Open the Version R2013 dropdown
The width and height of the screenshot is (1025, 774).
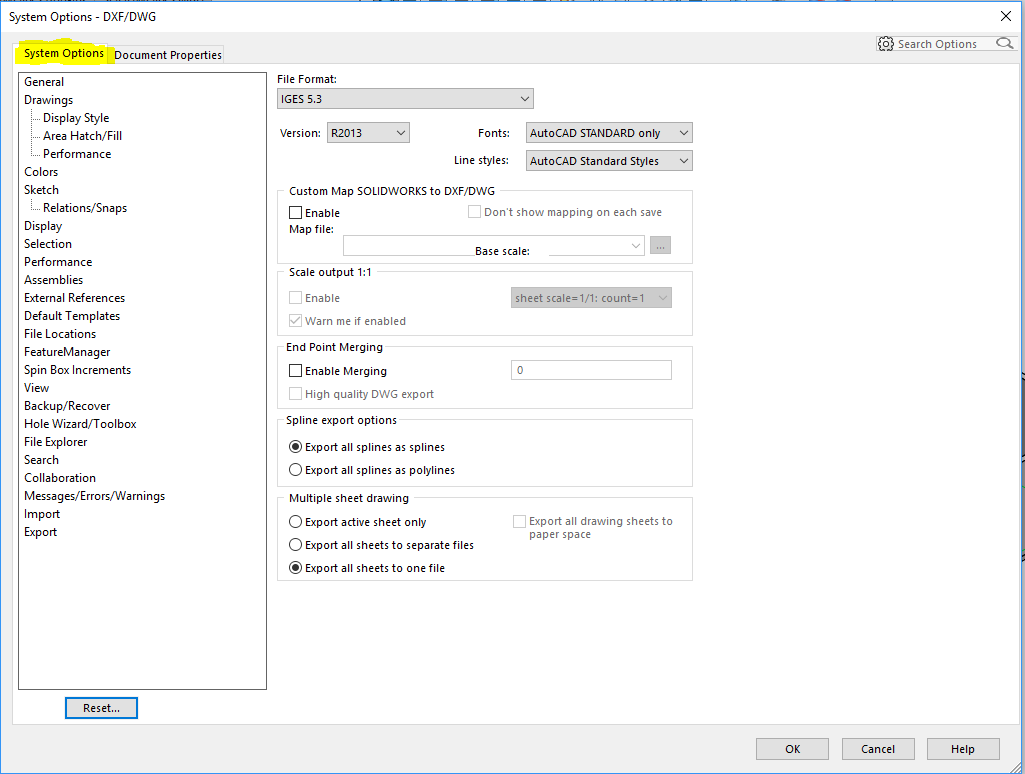[x=368, y=133]
